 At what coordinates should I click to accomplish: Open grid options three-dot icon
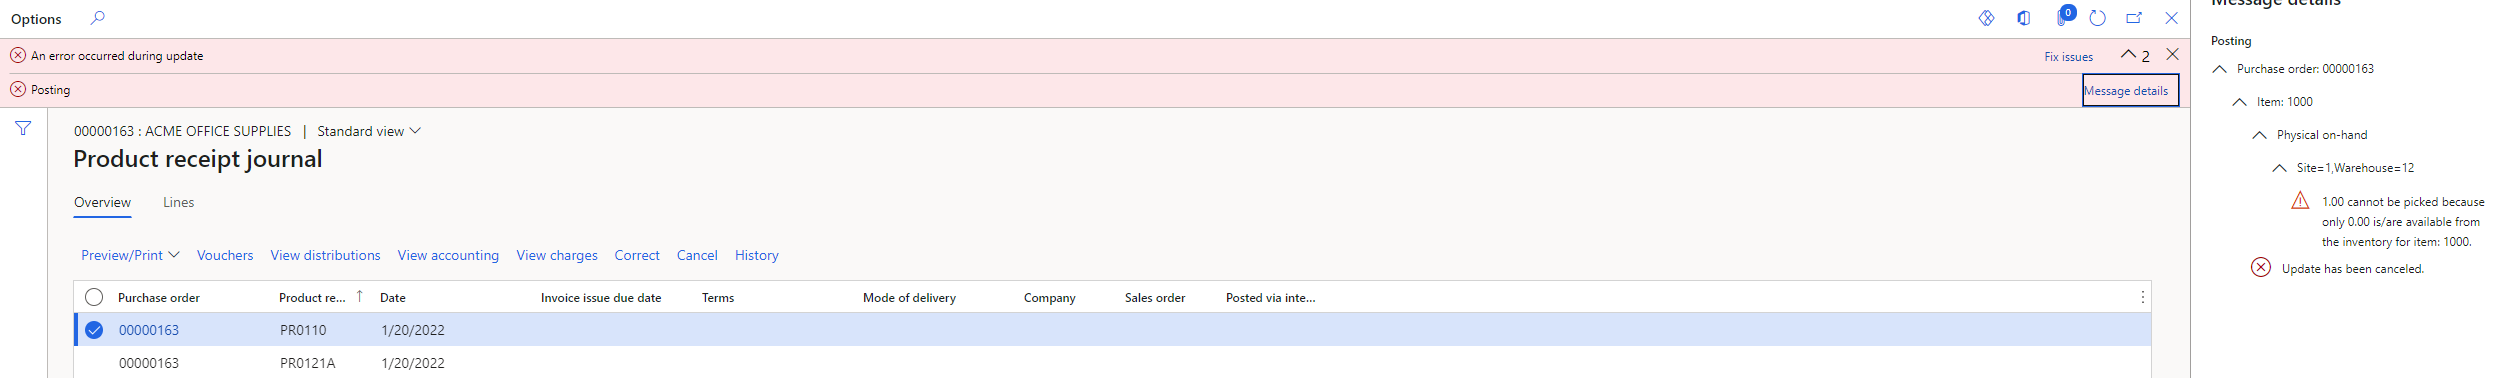(2142, 297)
